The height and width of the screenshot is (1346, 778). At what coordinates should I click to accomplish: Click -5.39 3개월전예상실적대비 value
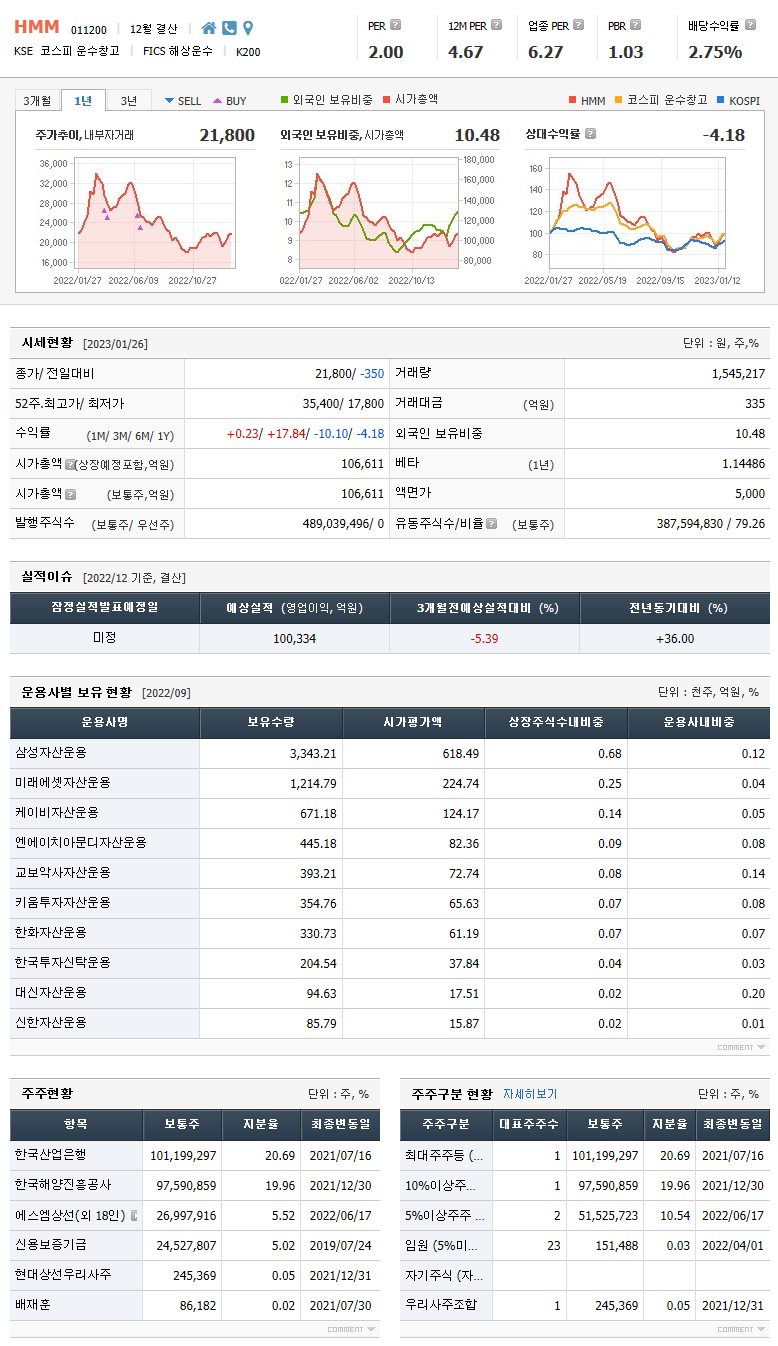(x=484, y=638)
